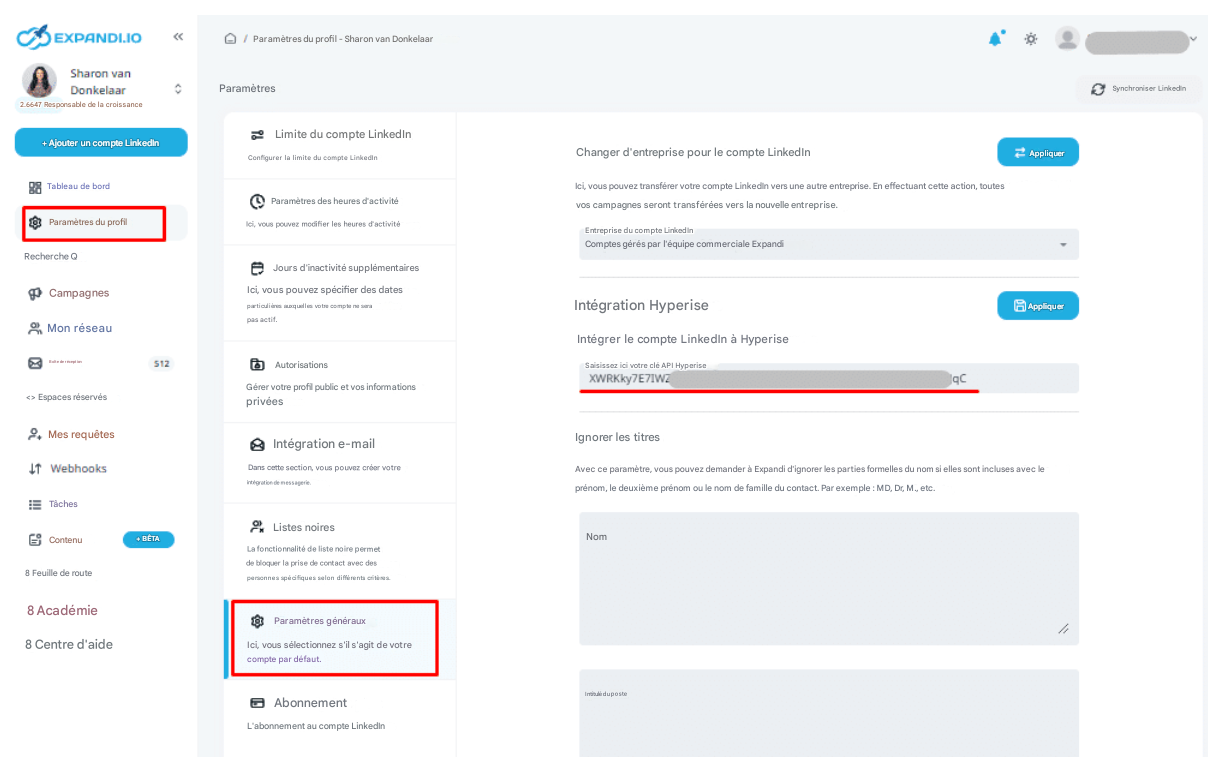The width and height of the screenshot is (1208, 758).
Task: Click the home icon in breadcrumb
Action: pos(230,39)
